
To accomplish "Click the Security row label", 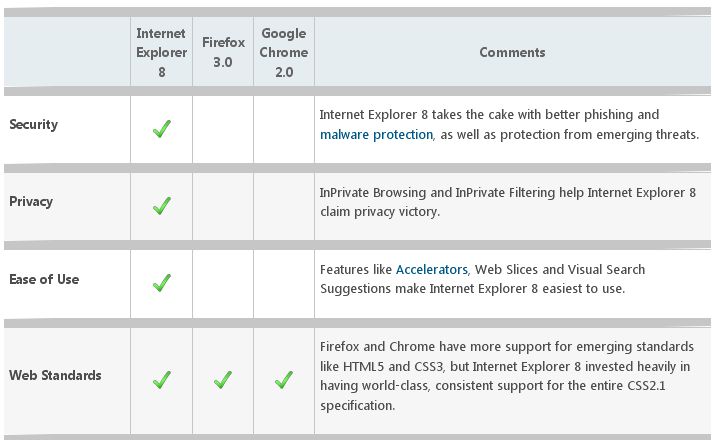I will (x=34, y=124).
